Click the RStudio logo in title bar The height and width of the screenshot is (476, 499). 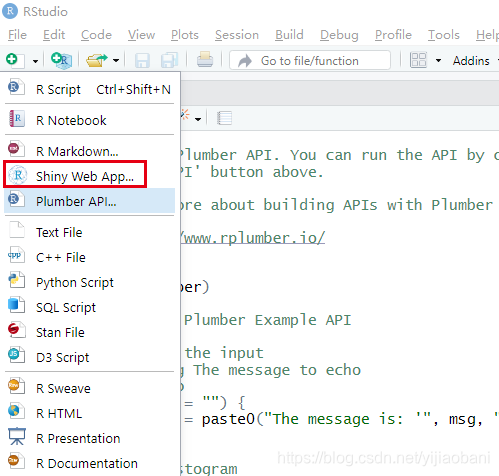10,11
